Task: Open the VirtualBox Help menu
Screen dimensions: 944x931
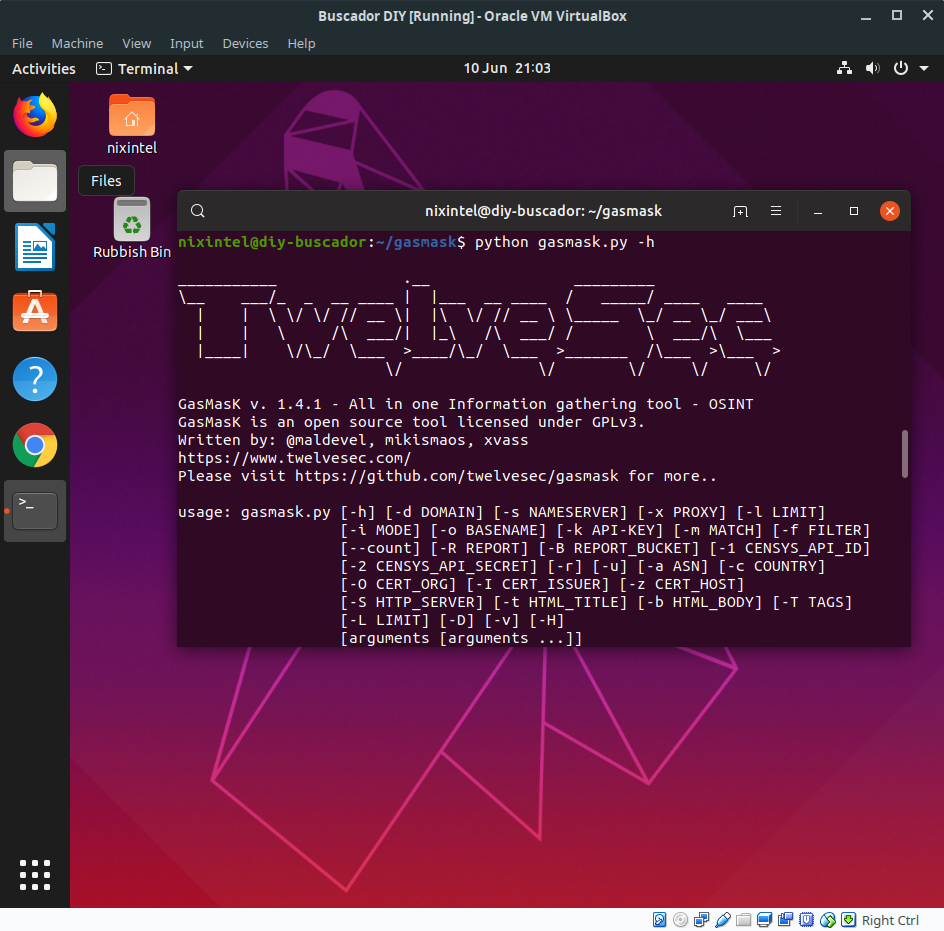Action: click(x=301, y=43)
